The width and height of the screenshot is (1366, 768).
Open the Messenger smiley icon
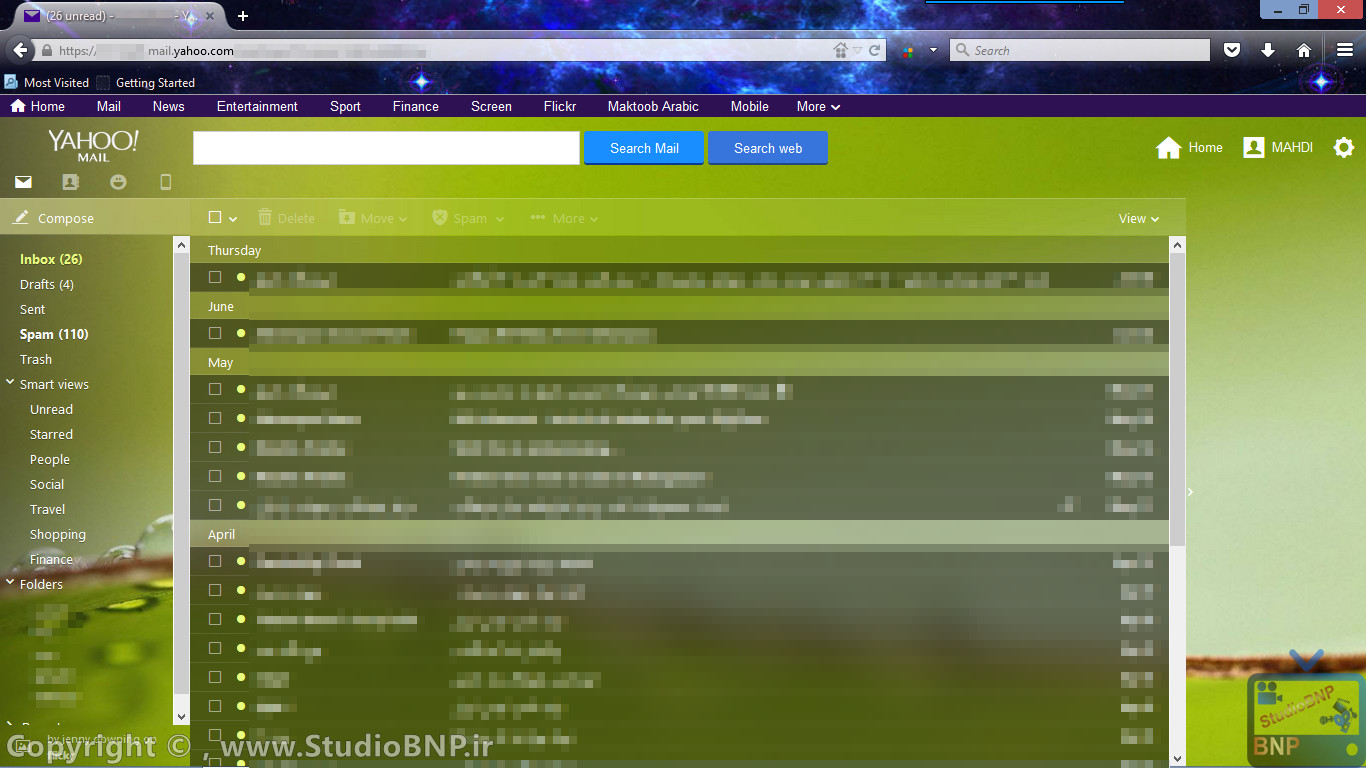pos(118,182)
